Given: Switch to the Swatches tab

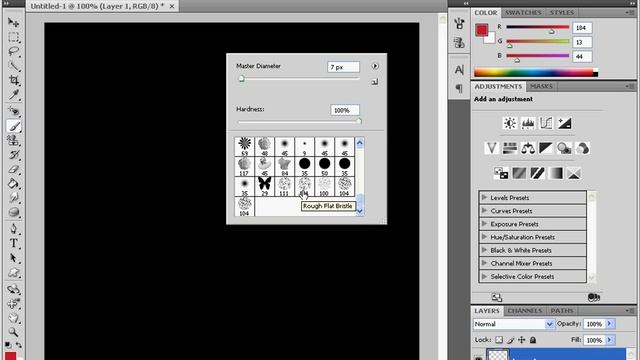Looking at the screenshot, I should pos(523,13).
